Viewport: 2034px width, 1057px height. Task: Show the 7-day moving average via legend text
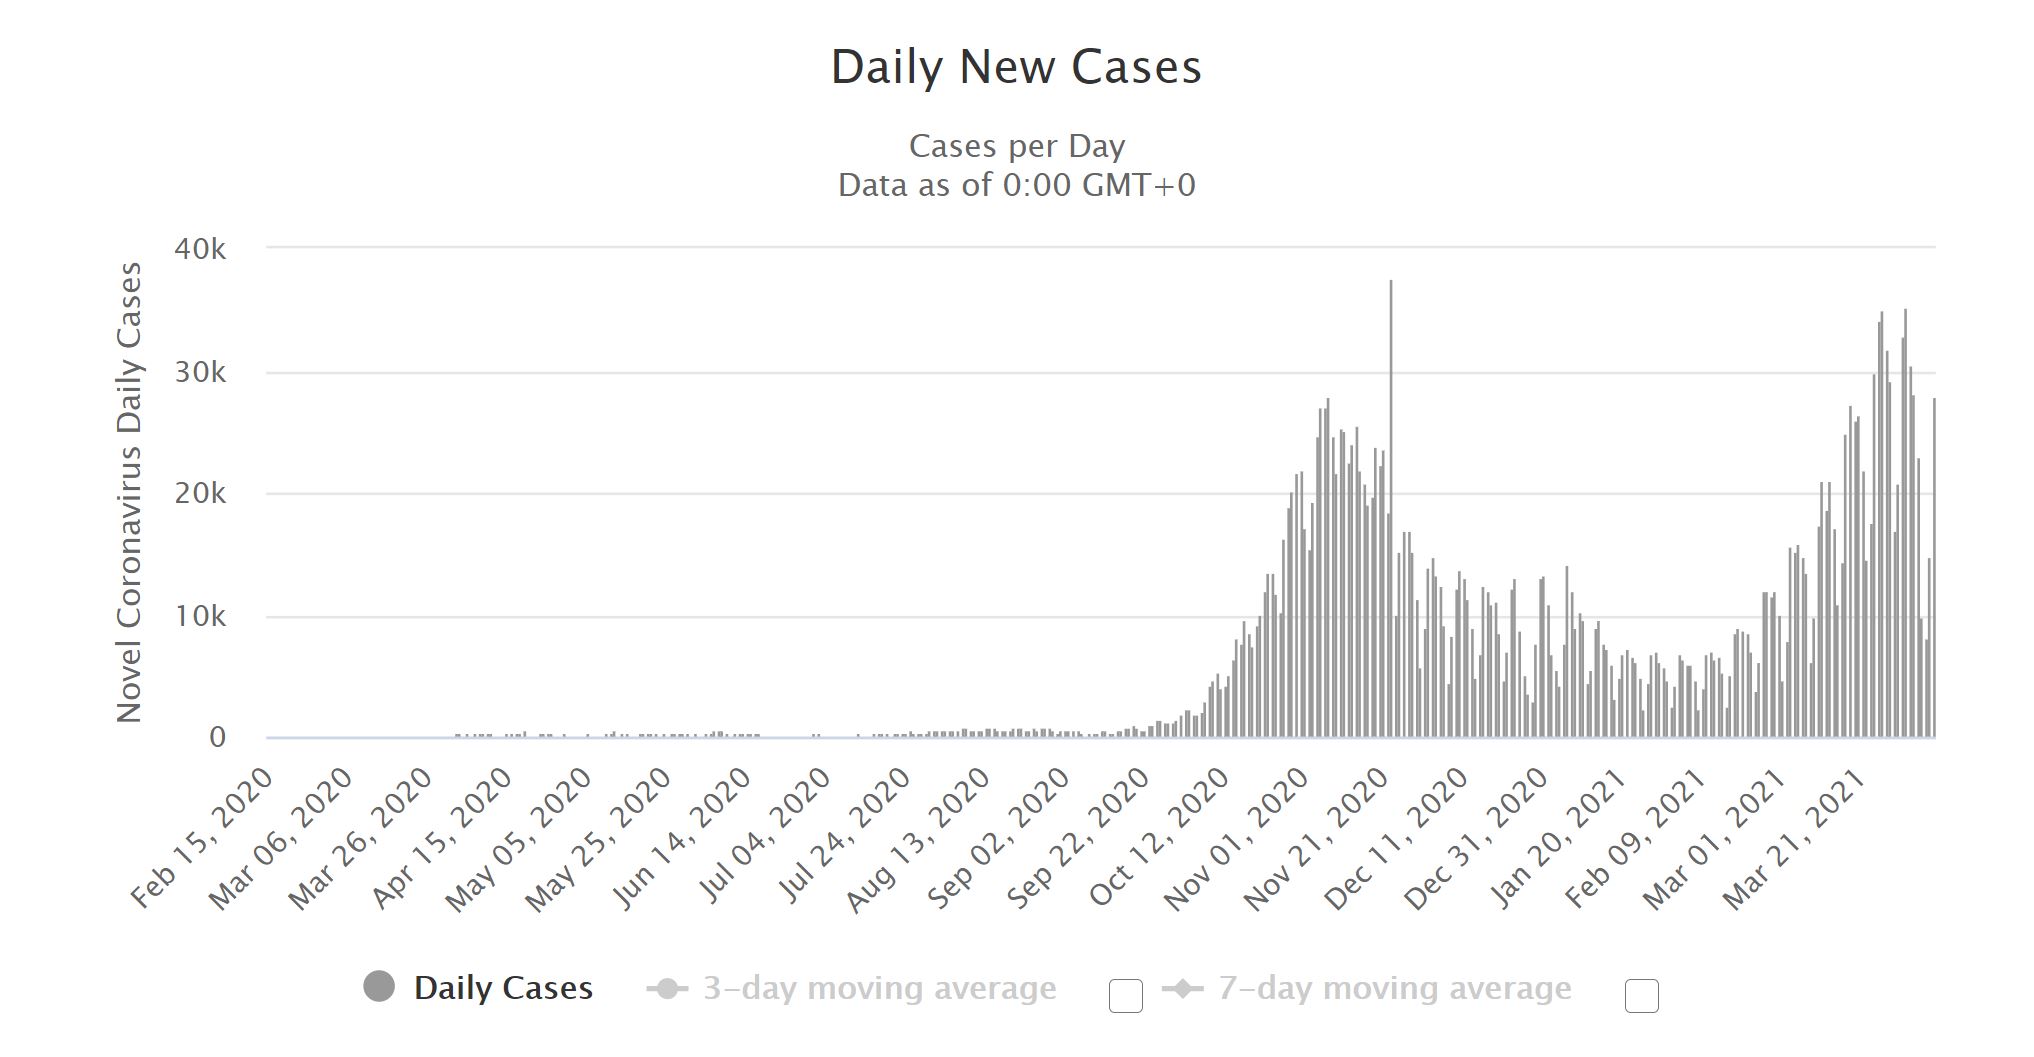click(x=1394, y=988)
